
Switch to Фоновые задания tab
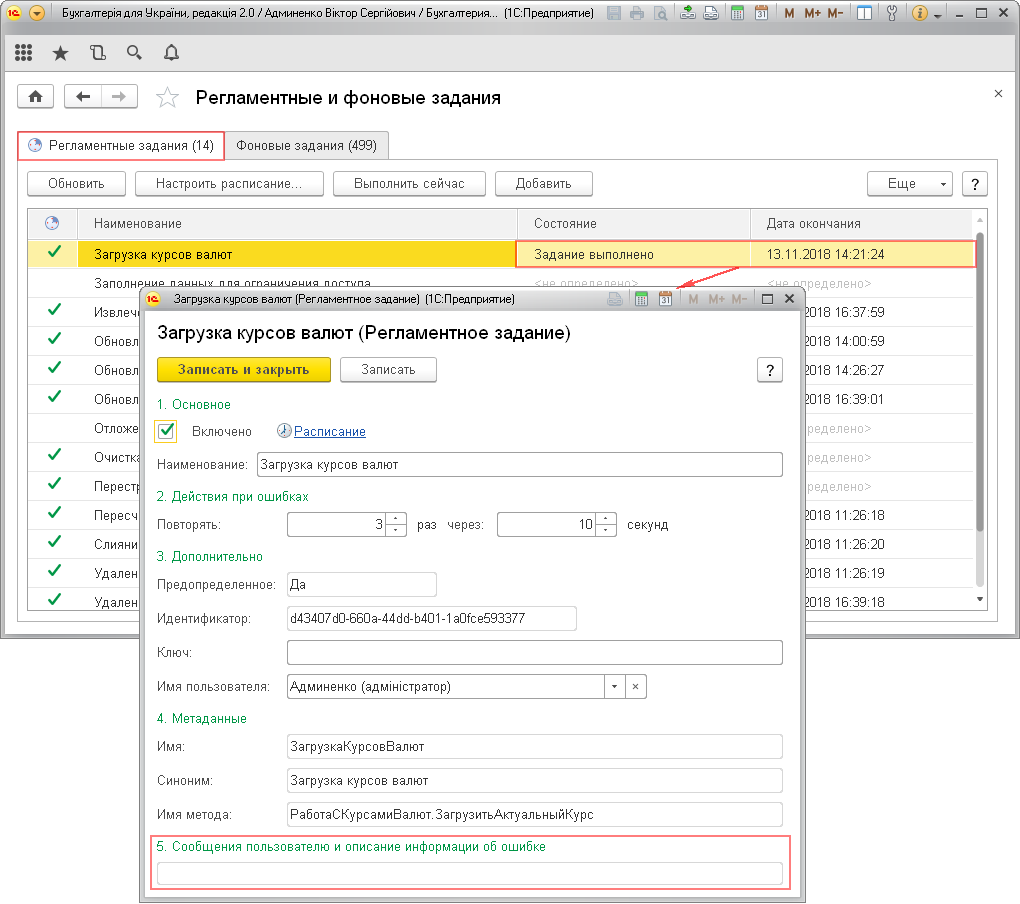pos(306,146)
